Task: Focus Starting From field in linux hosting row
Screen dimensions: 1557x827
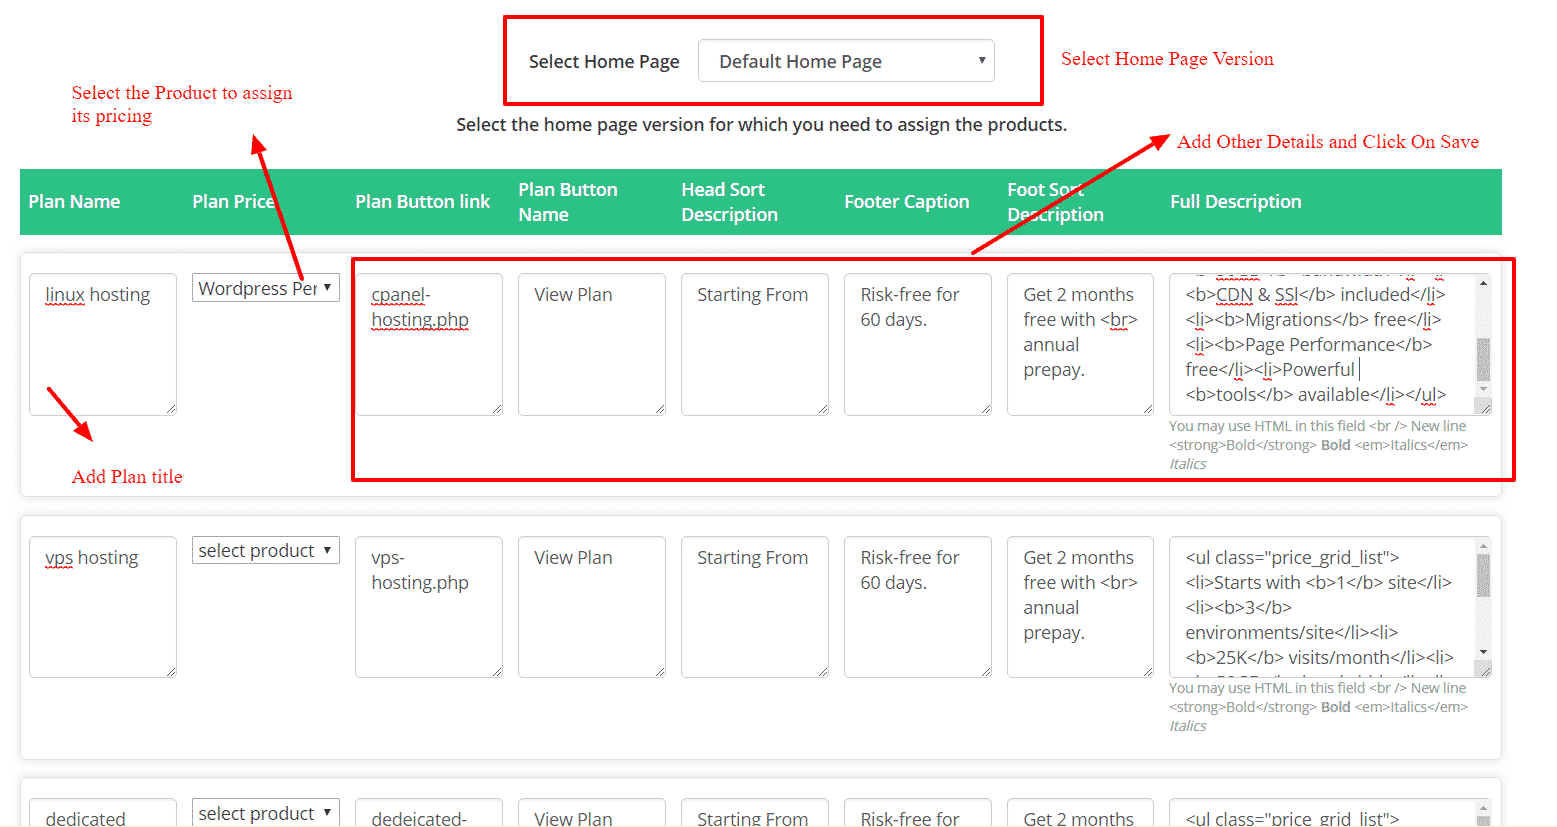Action: click(x=754, y=343)
